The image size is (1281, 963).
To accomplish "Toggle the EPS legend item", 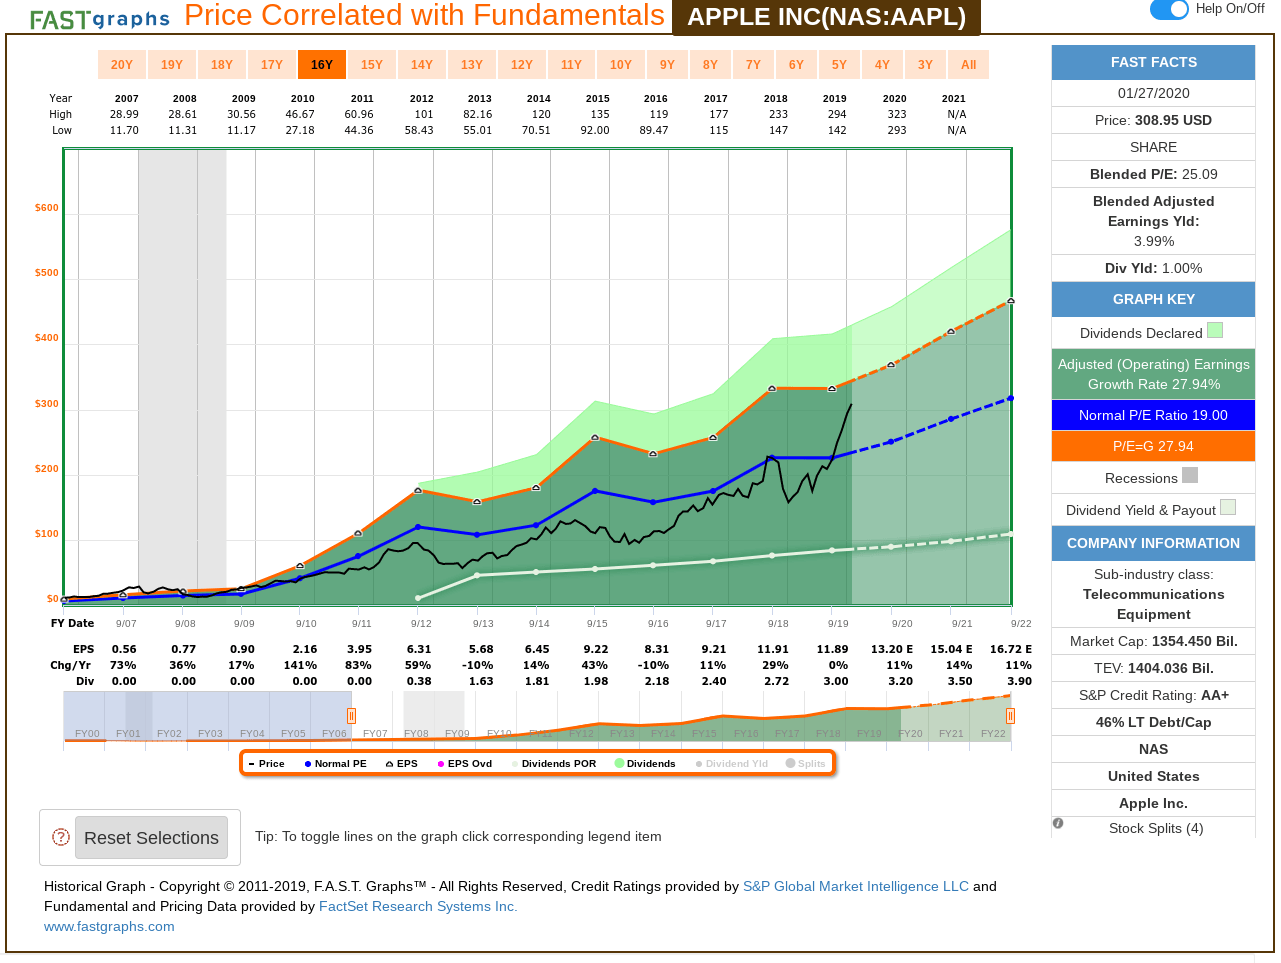I will point(402,764).
